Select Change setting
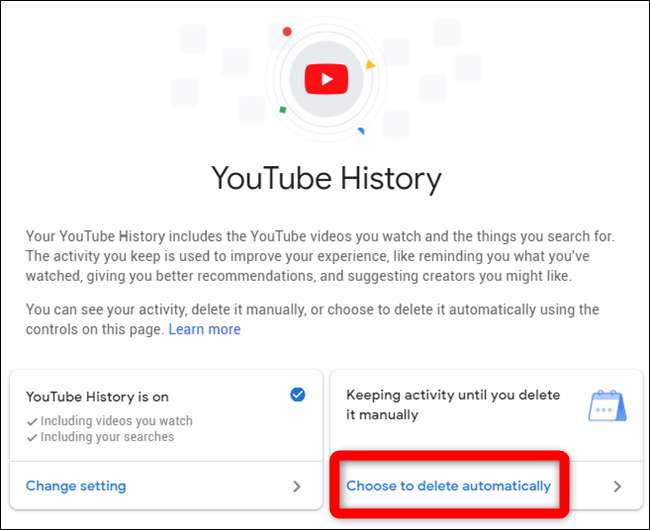Image resolution: width=650 pixels, height=530 pixels. click(76, 486)
